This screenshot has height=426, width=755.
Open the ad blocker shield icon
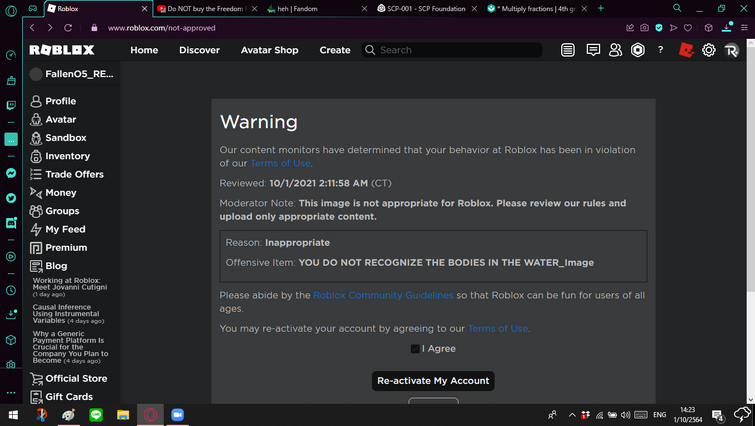pyautogui.click(x=659, y=28)
